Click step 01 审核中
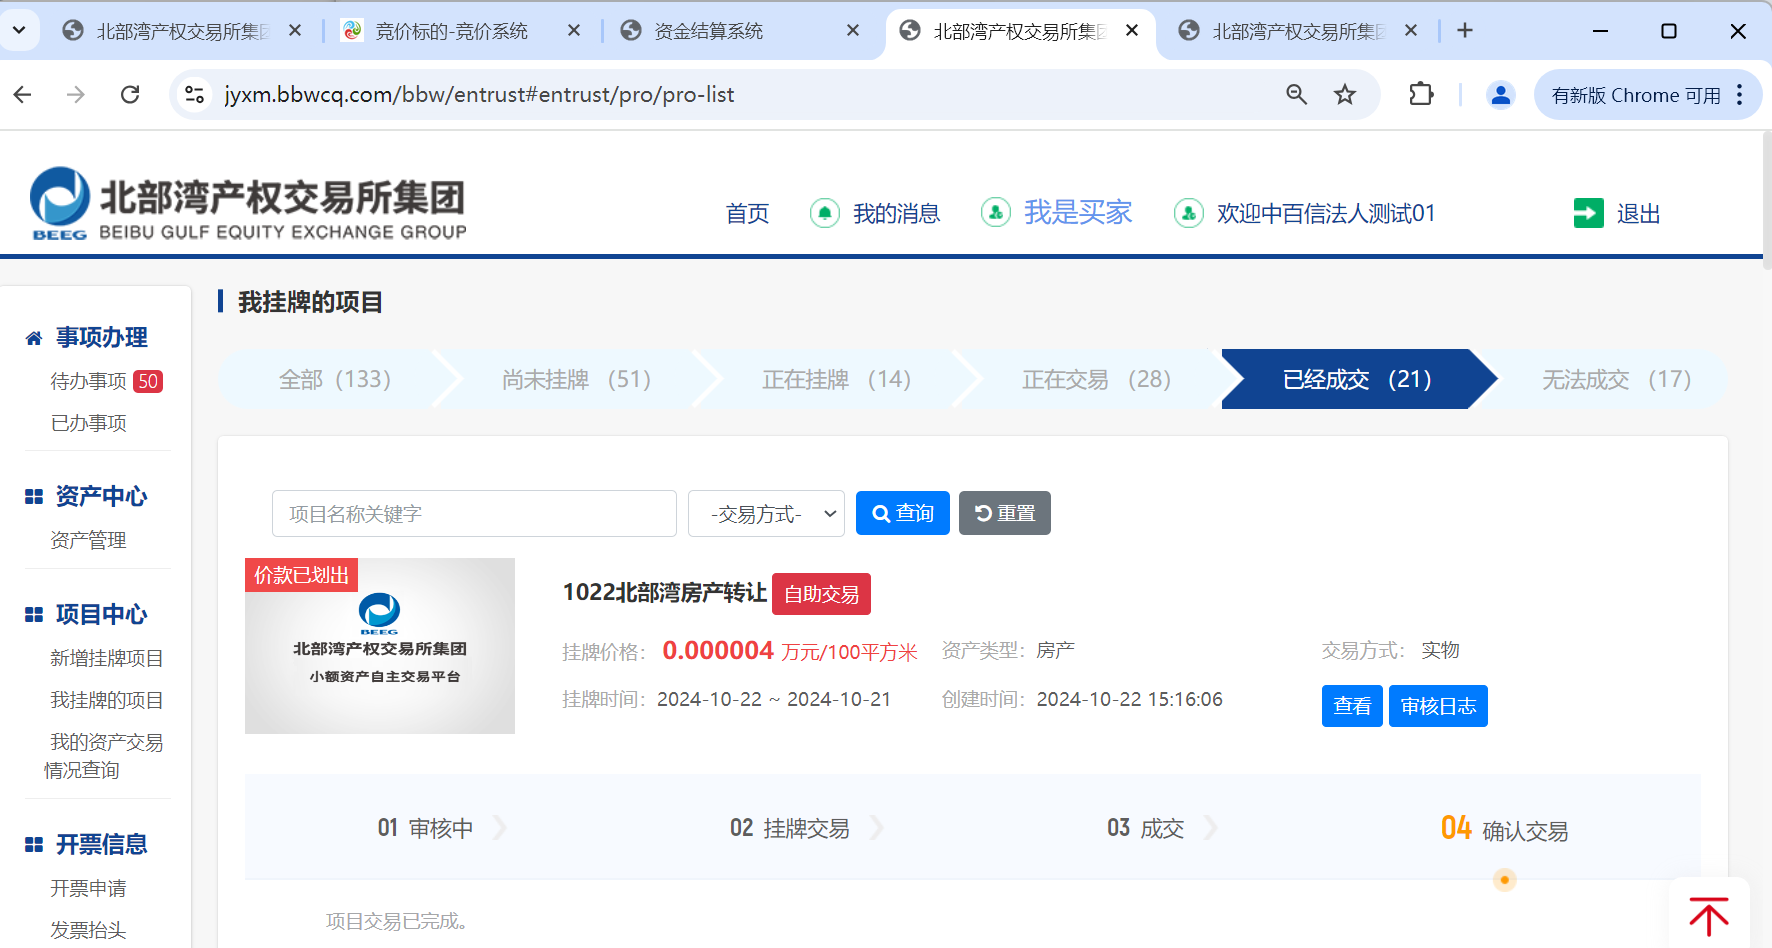The width and height of the screenshot is (1772, 948). [x=425, y=828]
